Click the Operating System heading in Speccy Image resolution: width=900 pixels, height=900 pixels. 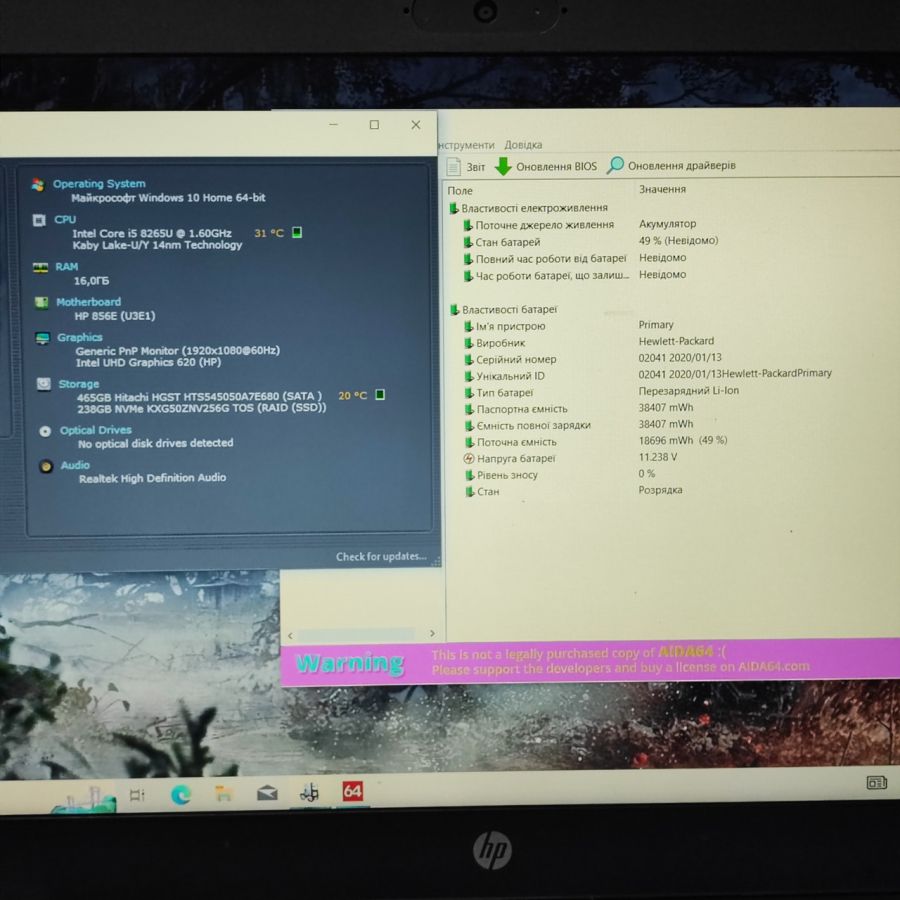click(99, 184)
